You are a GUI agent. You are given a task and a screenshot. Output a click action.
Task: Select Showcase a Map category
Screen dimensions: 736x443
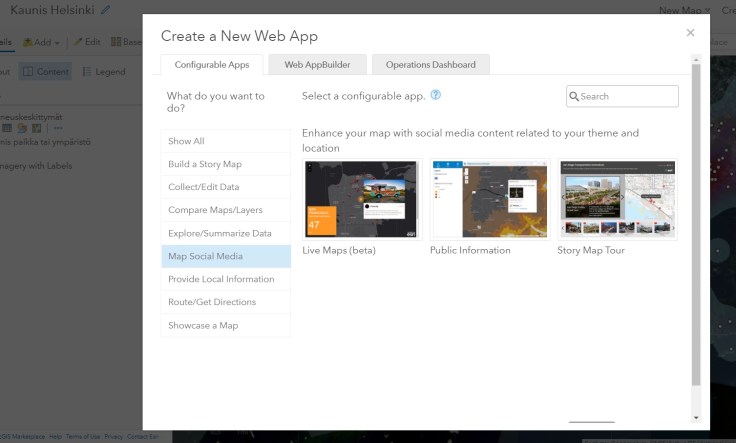point(226,325)
